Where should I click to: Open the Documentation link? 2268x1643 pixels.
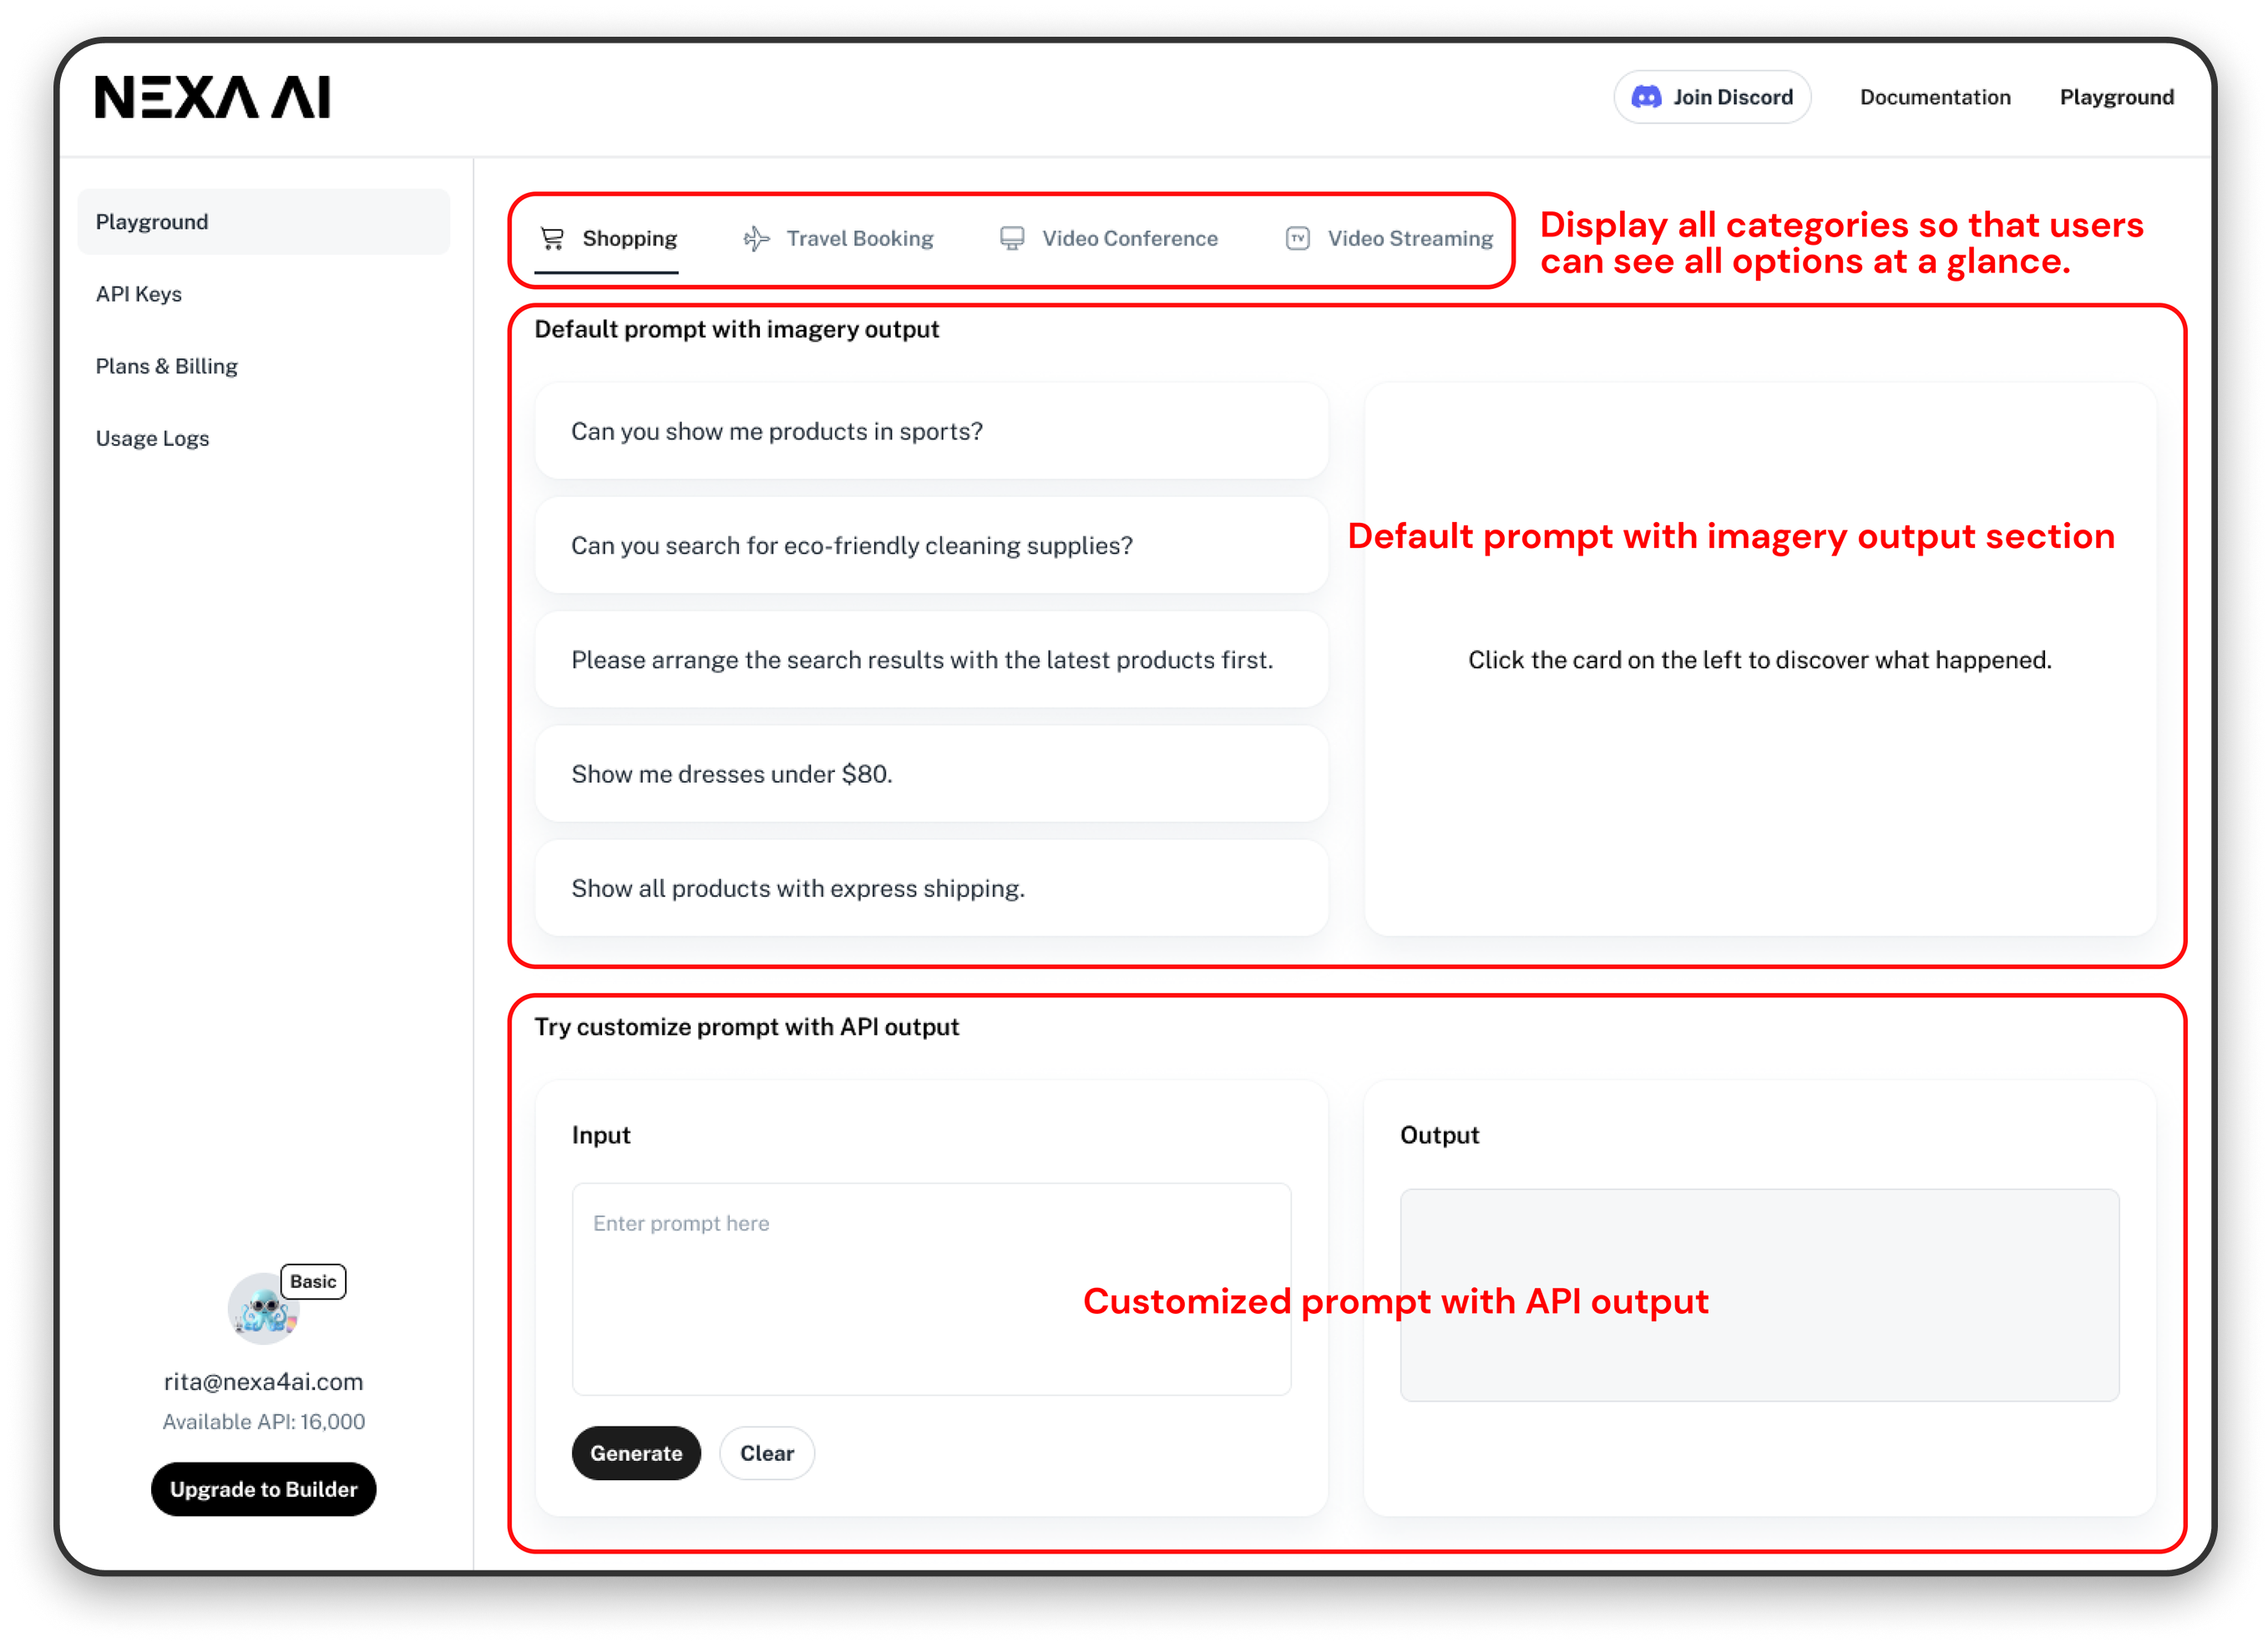[1934, 97]
